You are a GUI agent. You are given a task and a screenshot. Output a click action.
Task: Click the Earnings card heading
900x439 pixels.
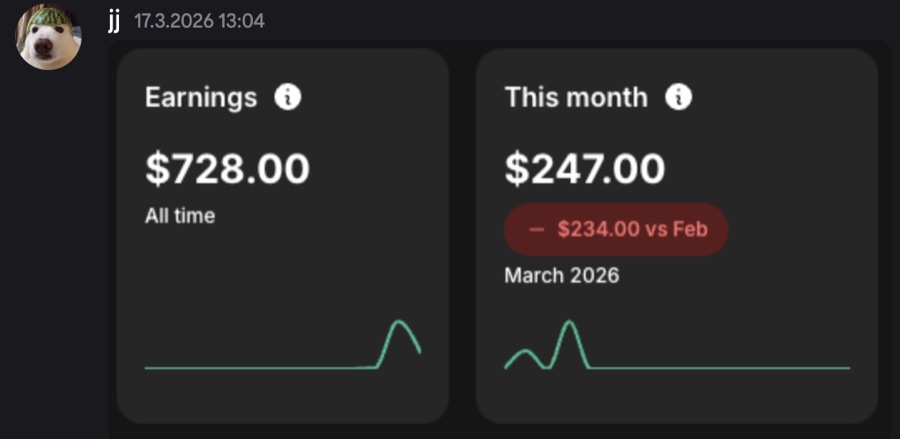pyautogui.click(x=201, y=98)
